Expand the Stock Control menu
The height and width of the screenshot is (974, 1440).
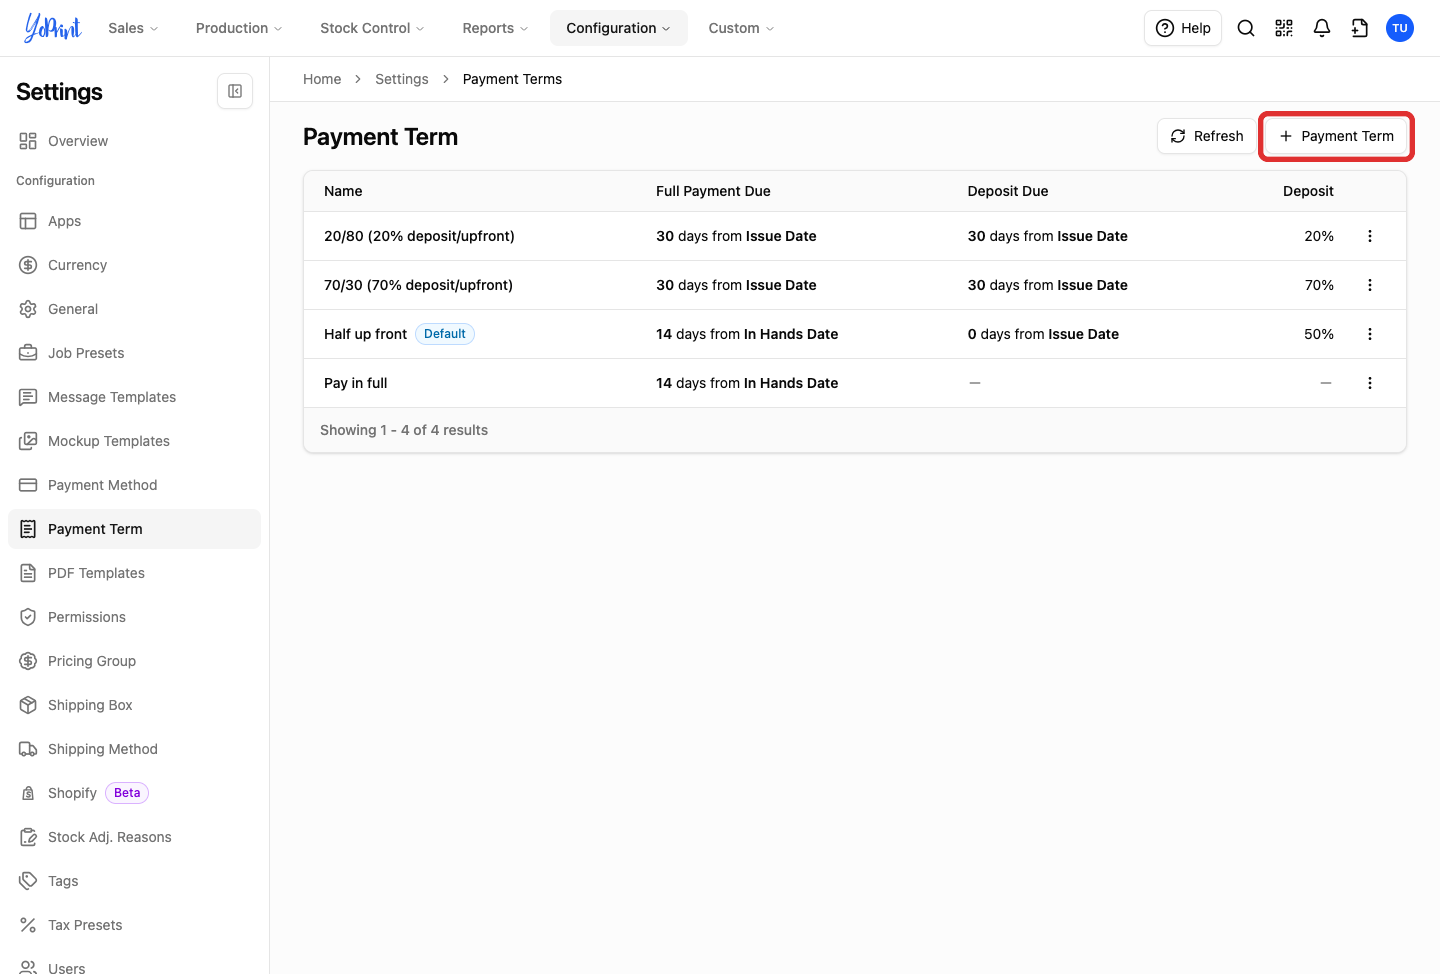[x=372, y=28]
